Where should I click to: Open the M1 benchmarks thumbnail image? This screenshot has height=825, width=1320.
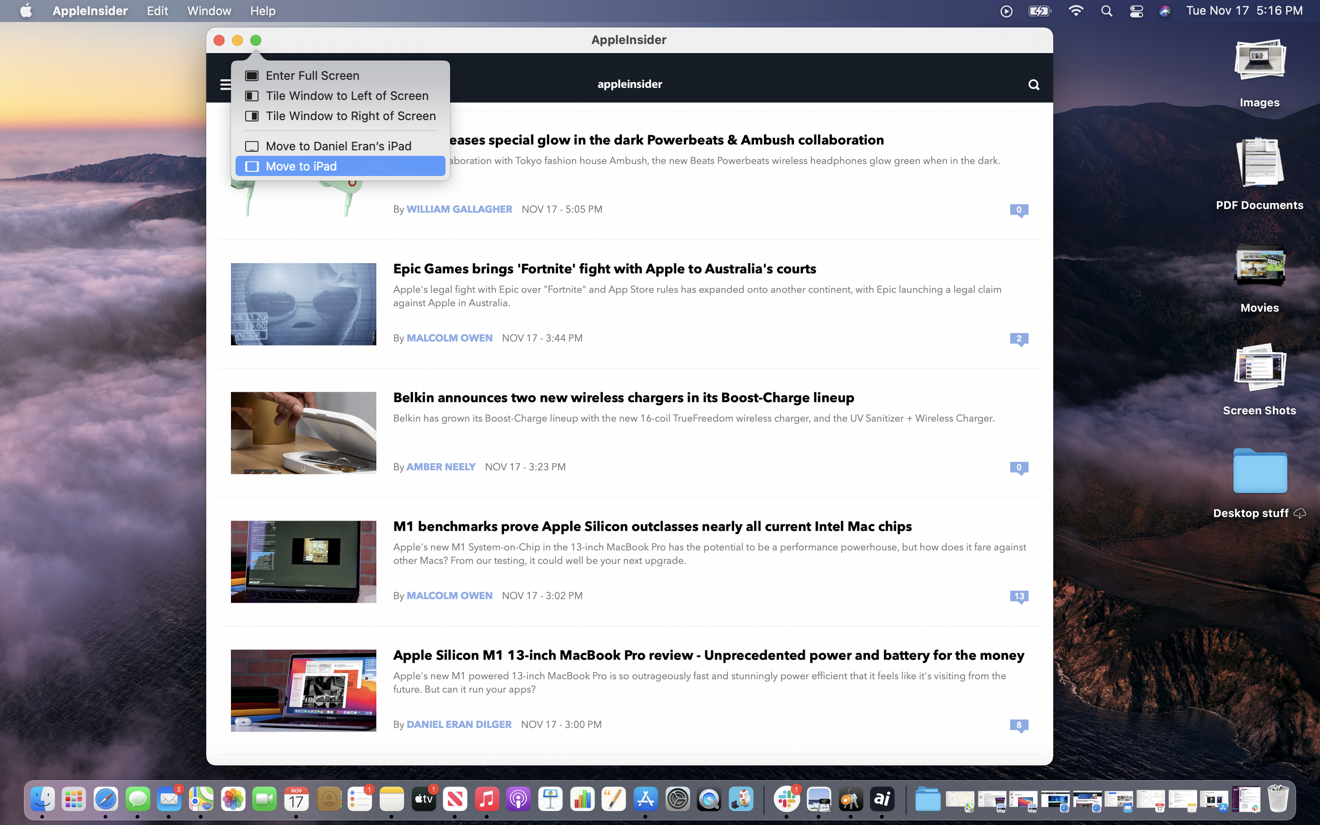click(x=303, y=562)
